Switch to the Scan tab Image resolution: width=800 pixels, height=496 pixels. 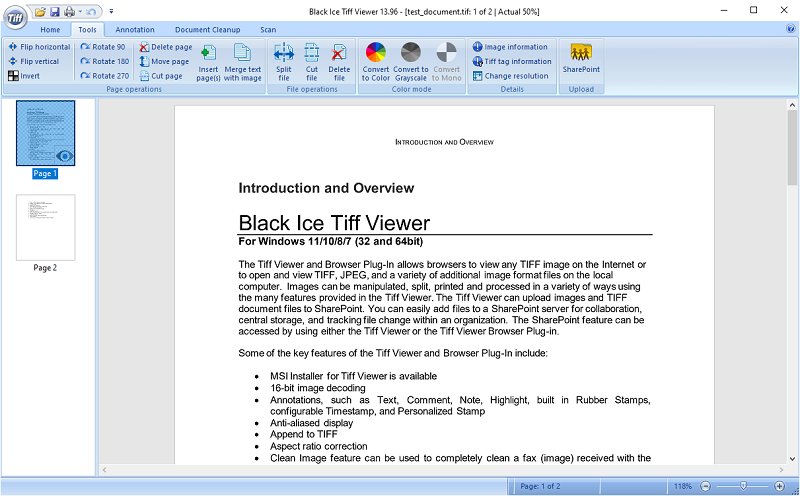click(268, 30)
